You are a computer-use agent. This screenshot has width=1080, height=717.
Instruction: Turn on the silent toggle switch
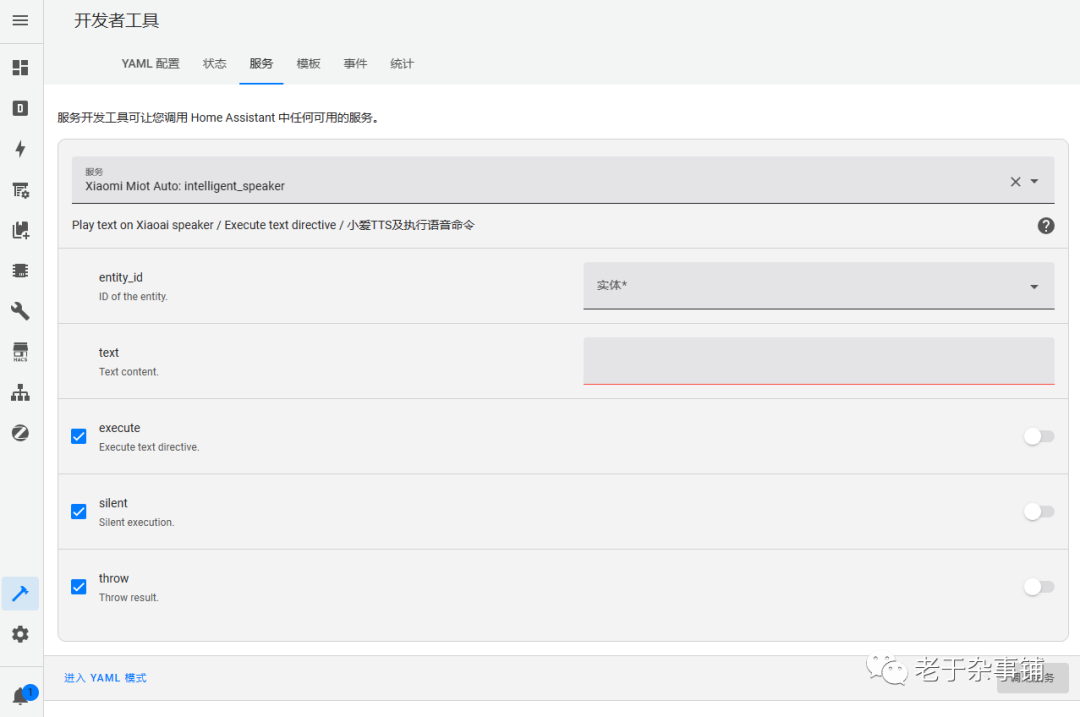point(1039,511)
